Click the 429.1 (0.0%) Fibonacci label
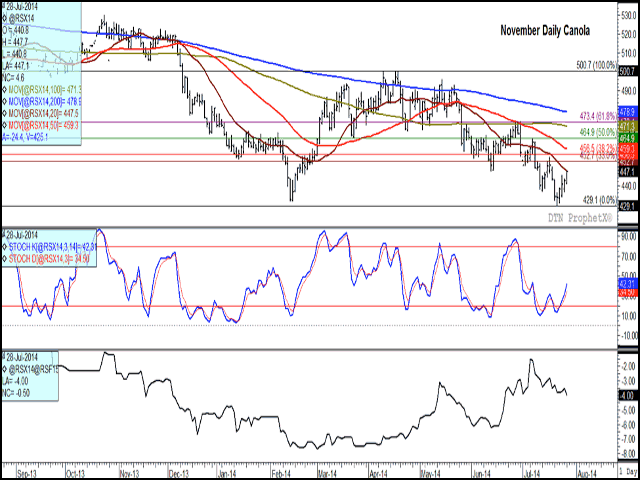 pyautogui.click(x=599, y=200)
